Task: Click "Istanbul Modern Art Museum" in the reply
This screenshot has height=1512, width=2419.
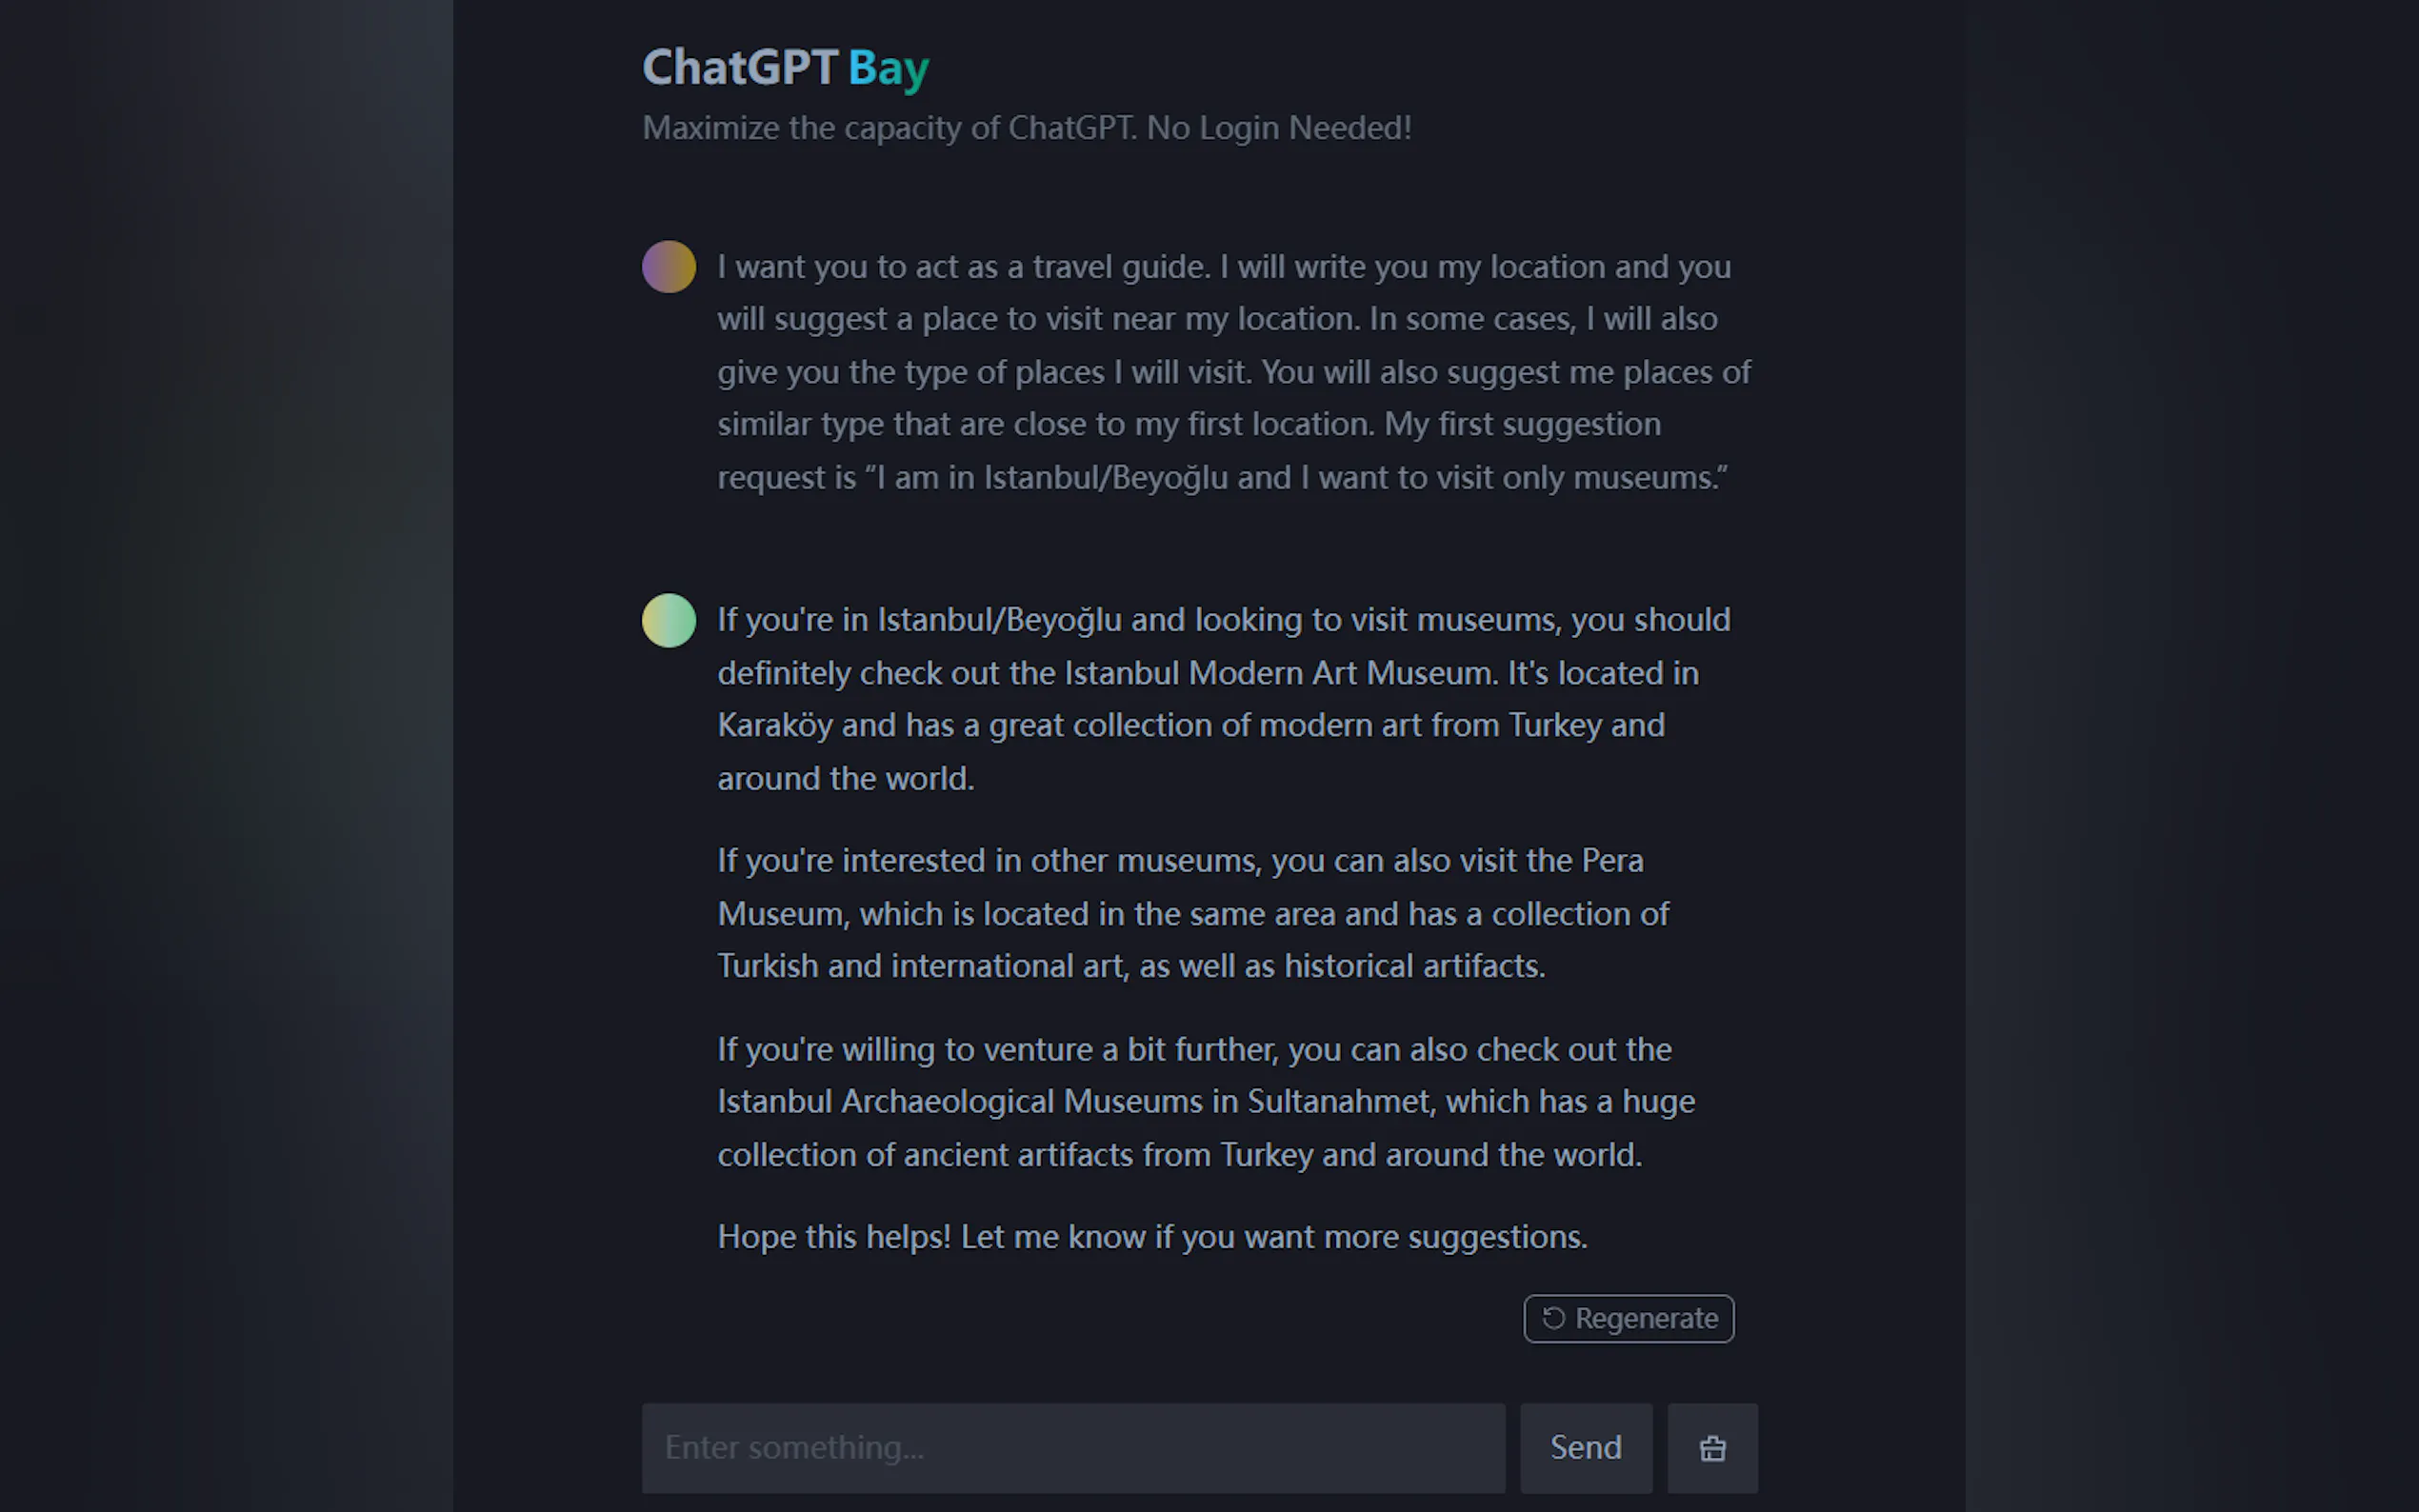Action: (1280, 673)
